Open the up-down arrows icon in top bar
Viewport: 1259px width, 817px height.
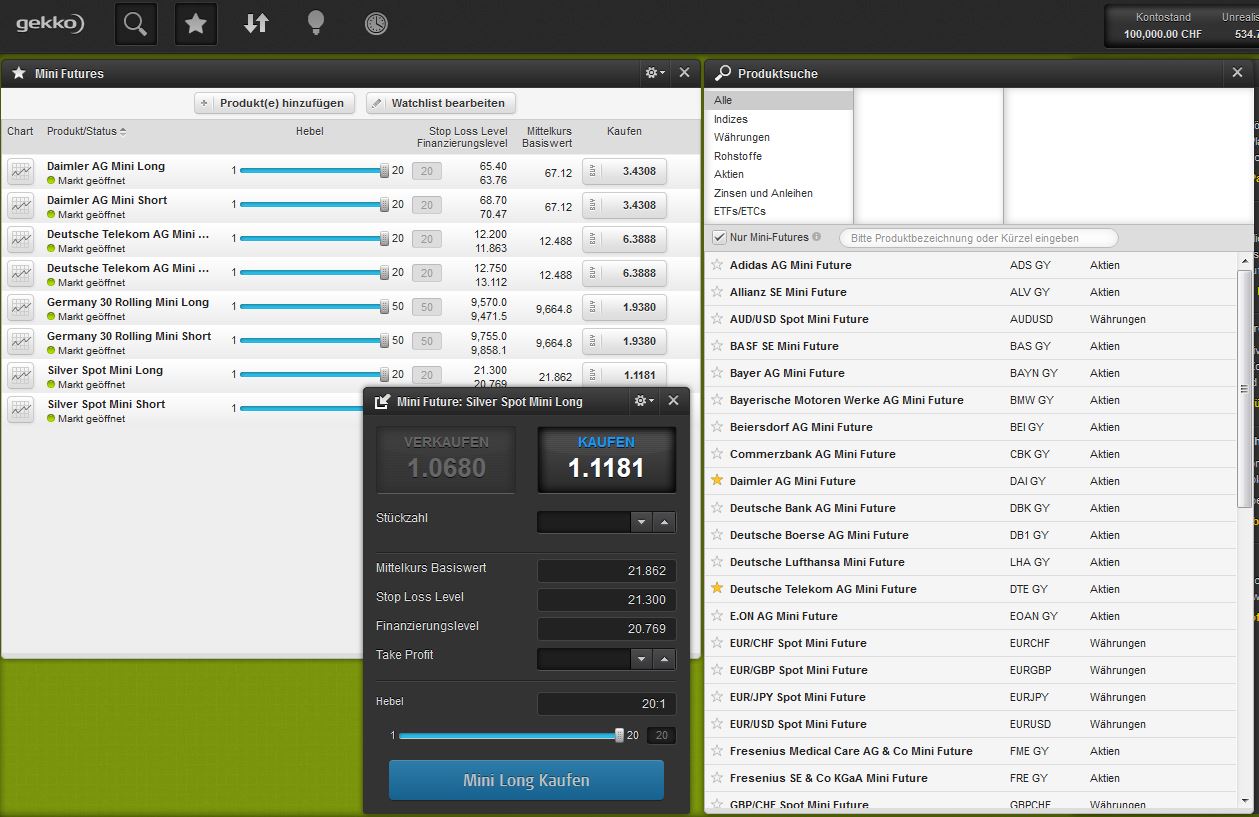coord(256,24)
